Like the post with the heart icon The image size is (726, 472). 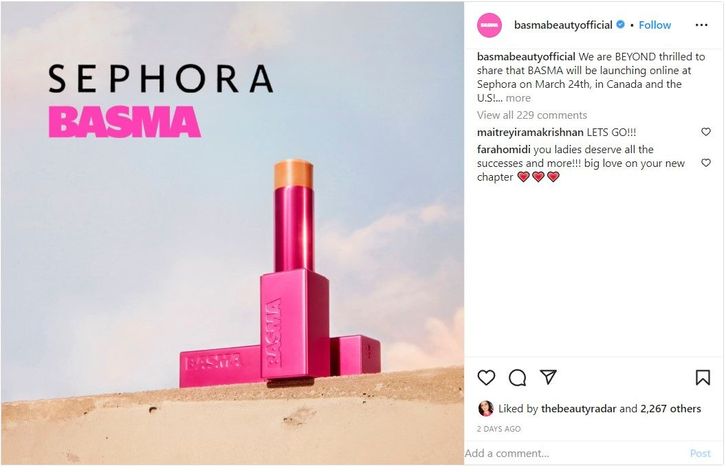486,378
